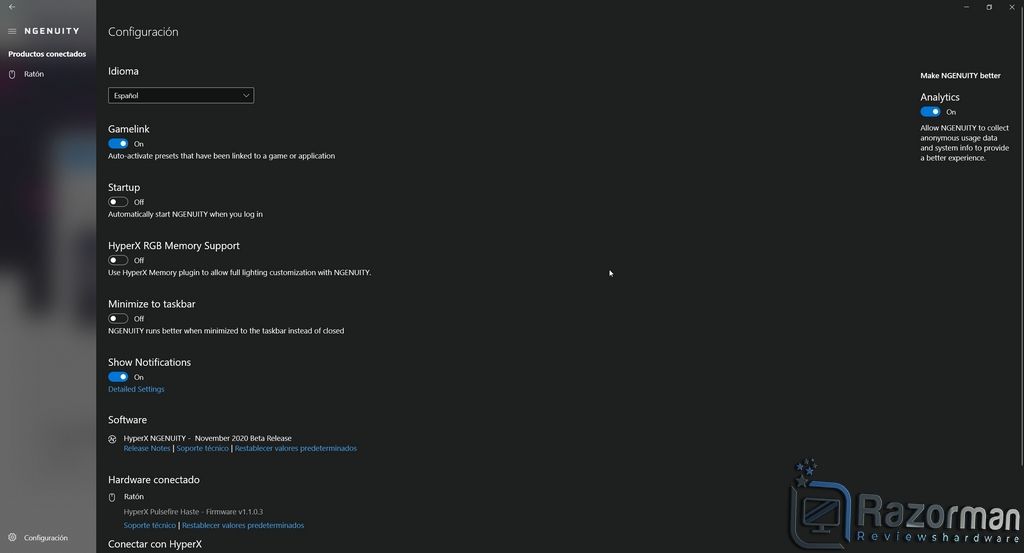Viewport: 1024px width, 553px height.
Task: Select Ratón in the sidebar
Action: point(34,74)
